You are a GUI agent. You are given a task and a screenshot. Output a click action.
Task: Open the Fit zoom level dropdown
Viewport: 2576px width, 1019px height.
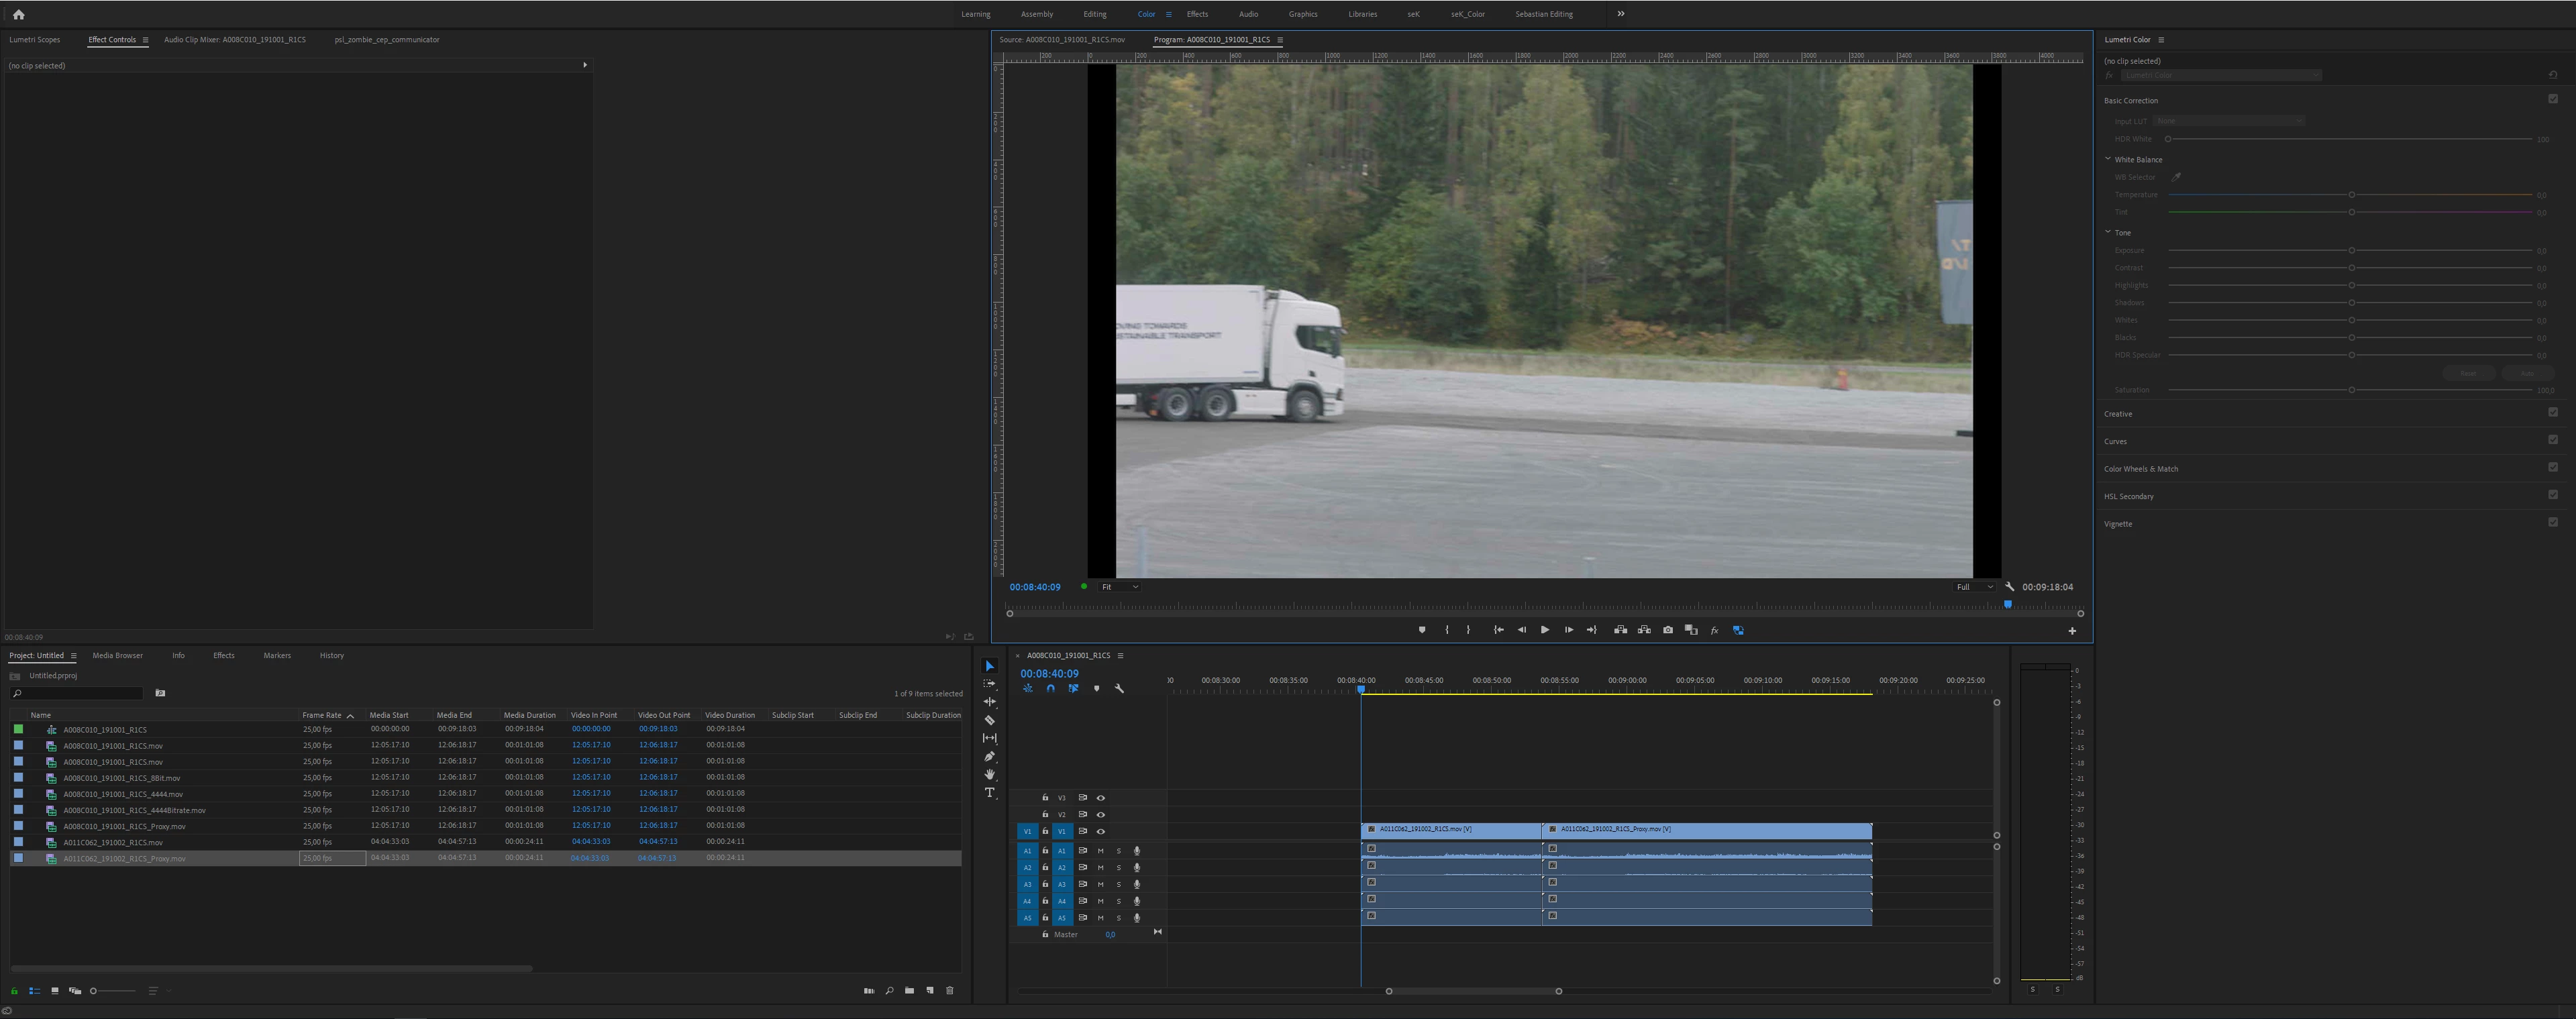pos(1119,587)
